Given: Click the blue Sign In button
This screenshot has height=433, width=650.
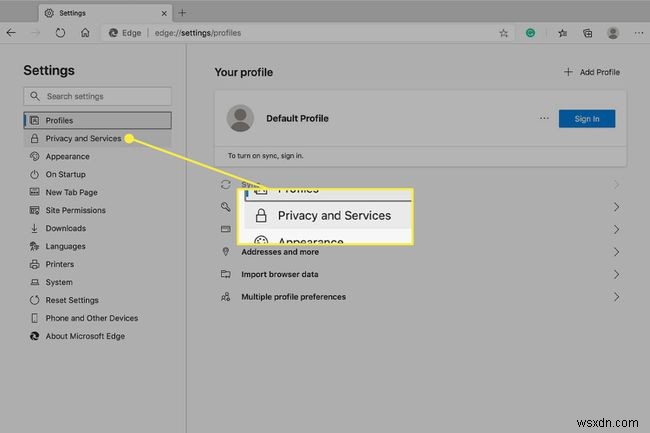Looking at the screenshot, I should [x=587, y=119].
